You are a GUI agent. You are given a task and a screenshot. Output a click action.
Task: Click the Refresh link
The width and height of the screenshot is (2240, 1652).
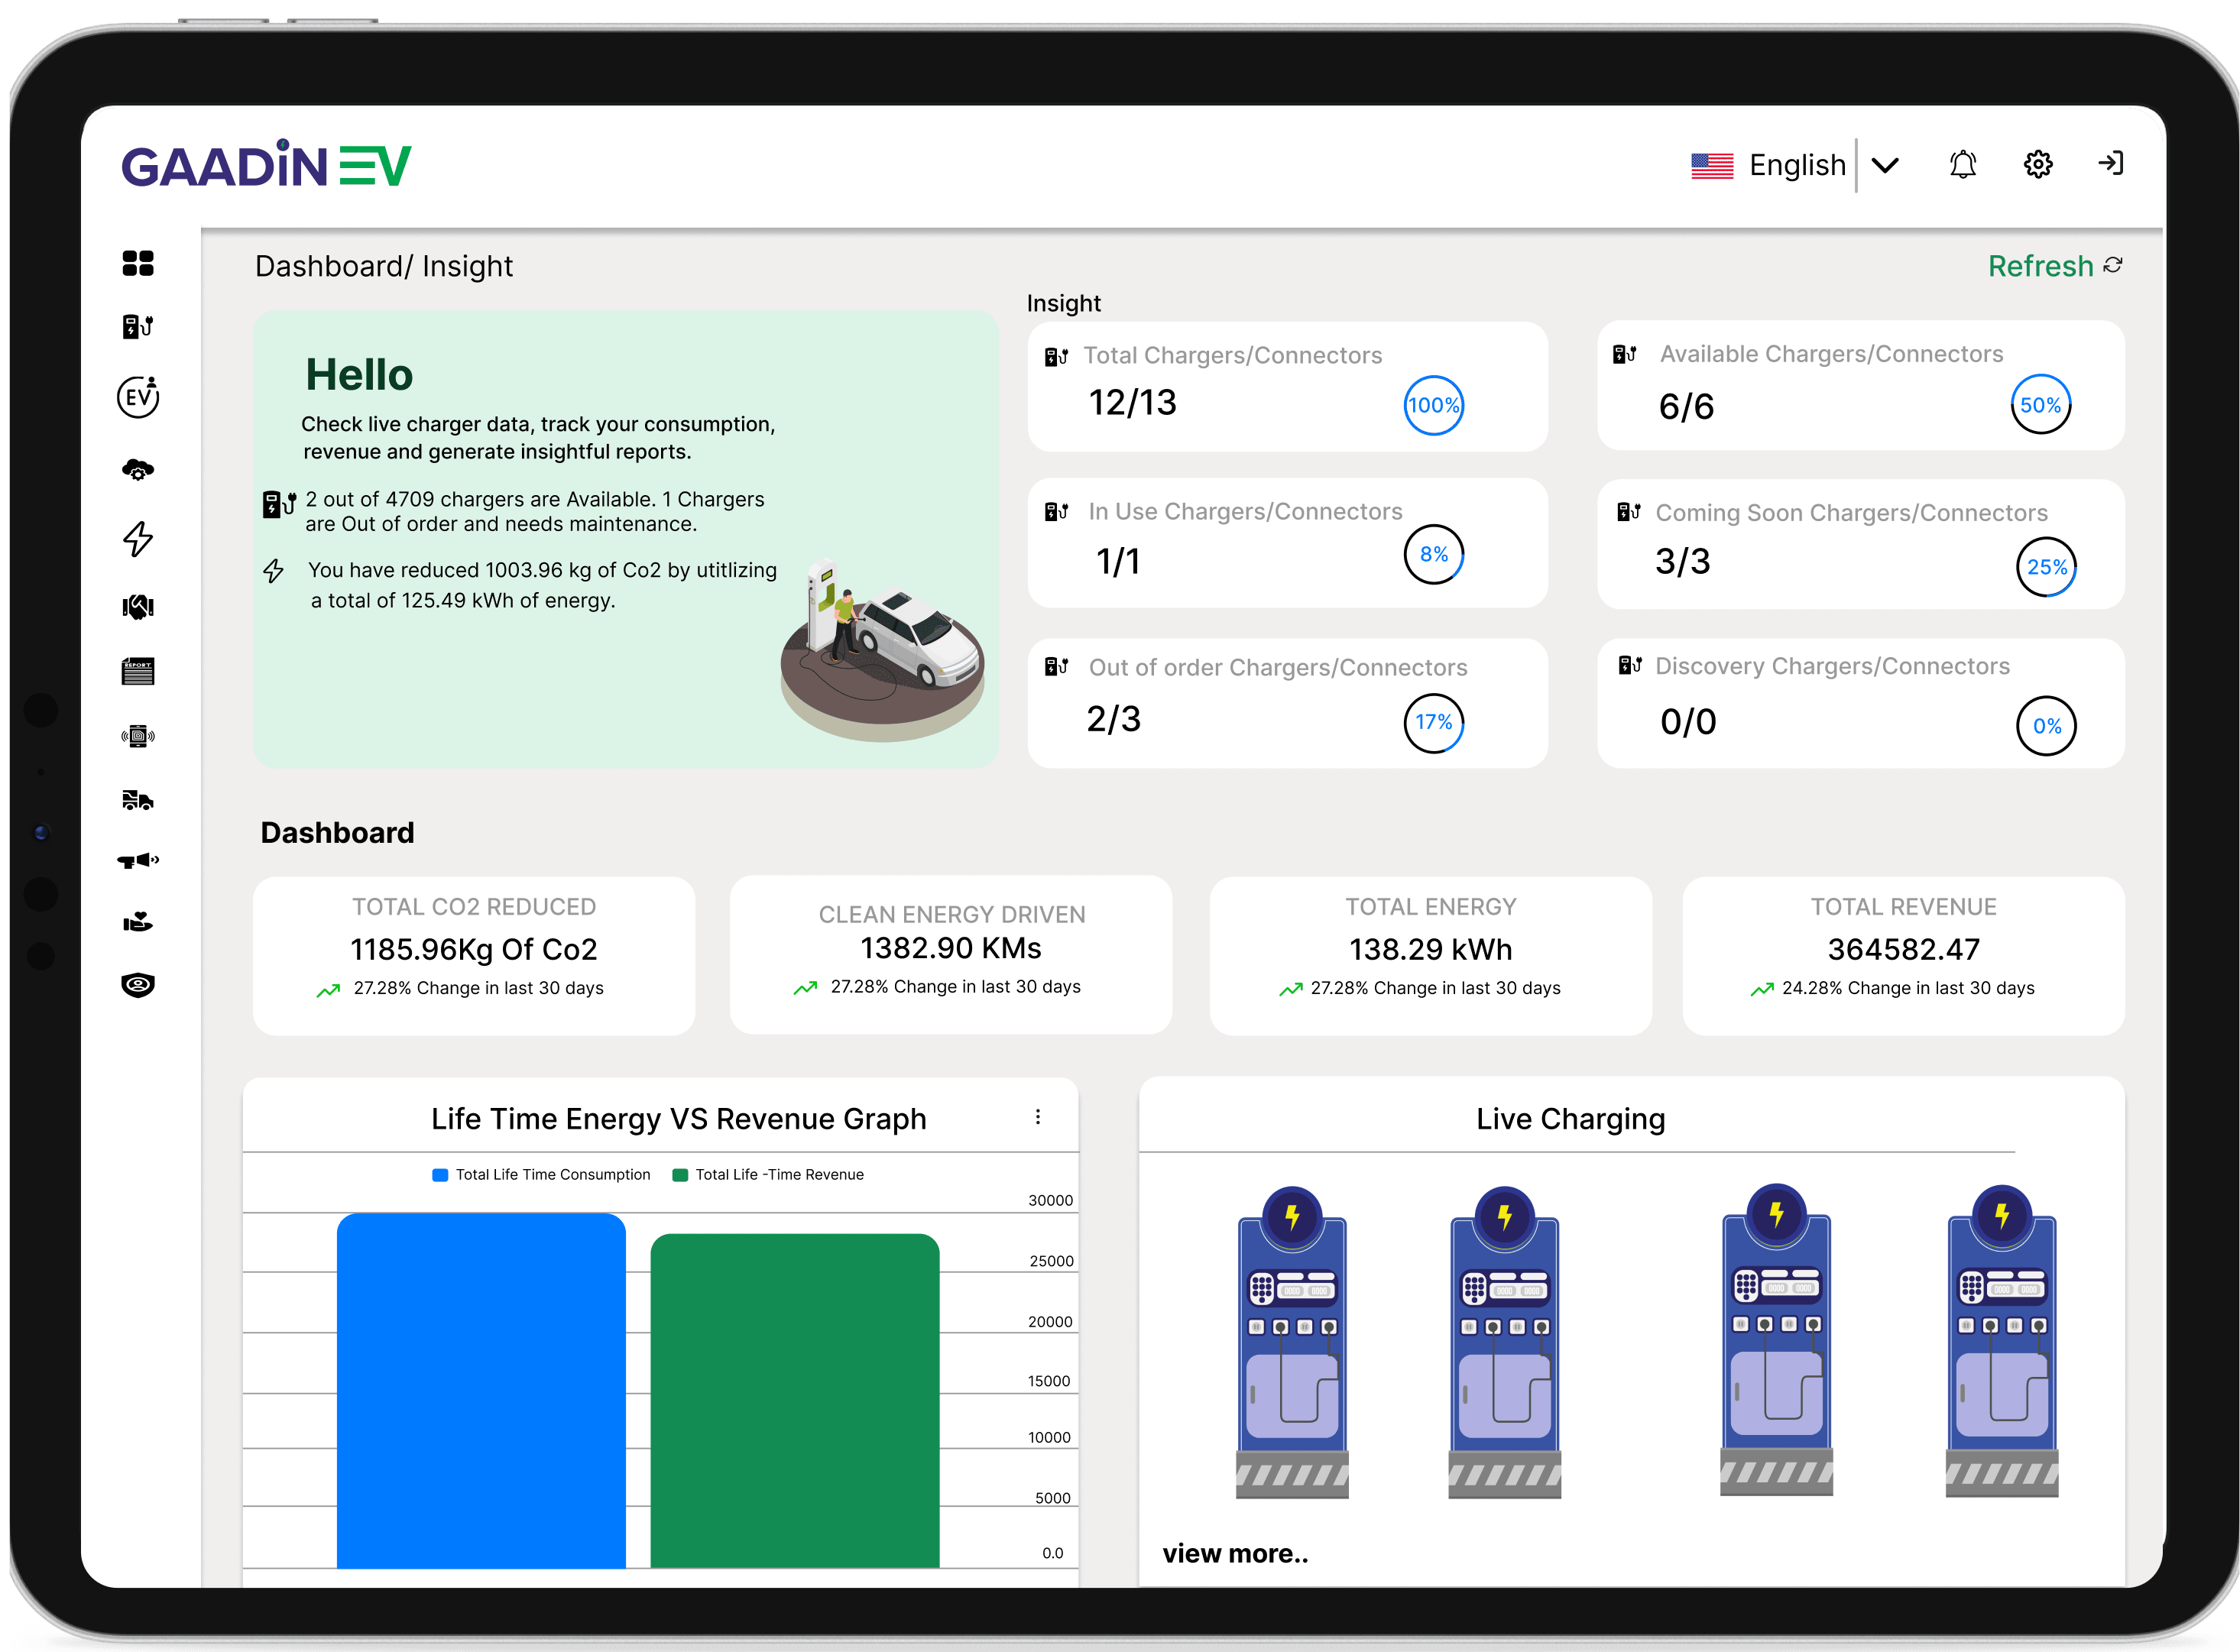(2040, 266)
